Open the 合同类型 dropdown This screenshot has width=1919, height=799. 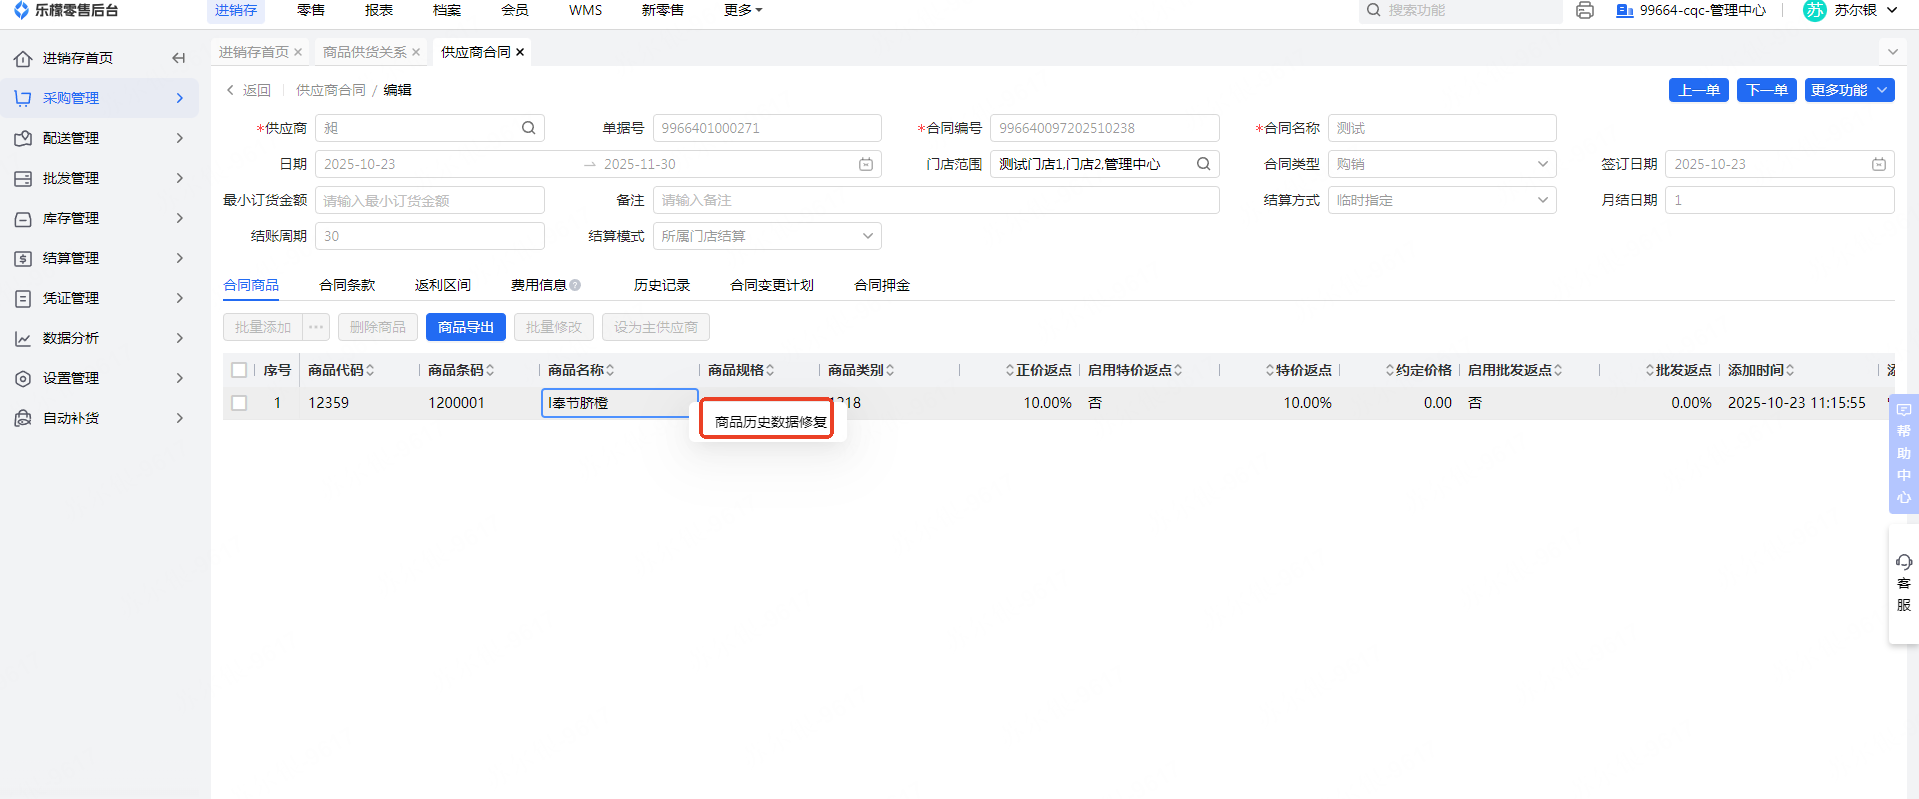(x=1442, y=164)
